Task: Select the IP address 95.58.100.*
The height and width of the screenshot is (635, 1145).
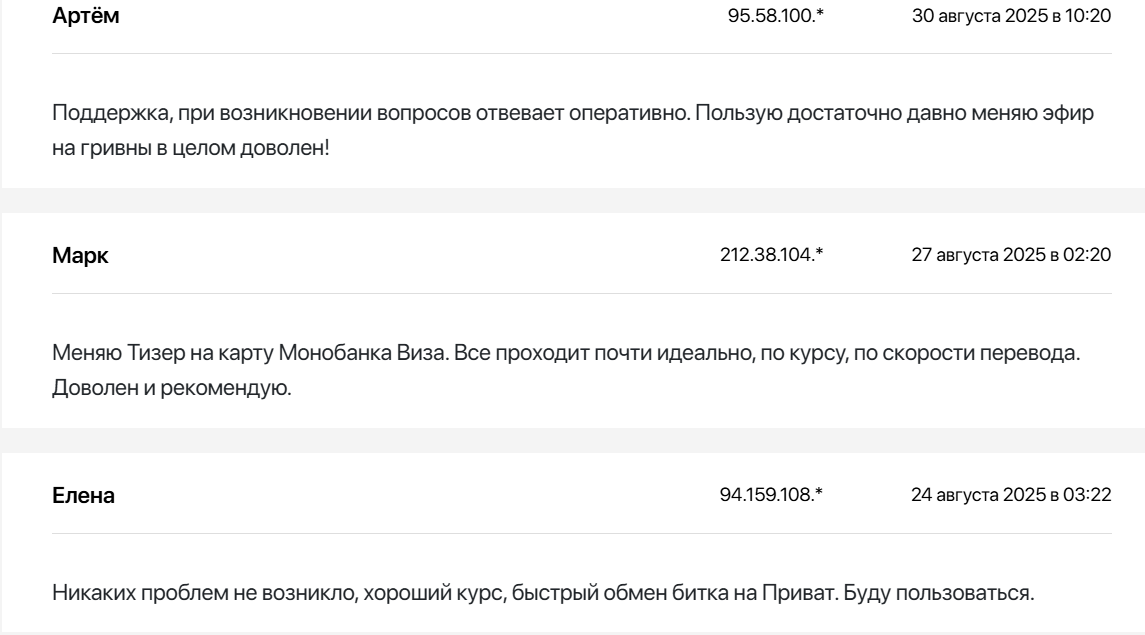Action: [x=768, y=16]
